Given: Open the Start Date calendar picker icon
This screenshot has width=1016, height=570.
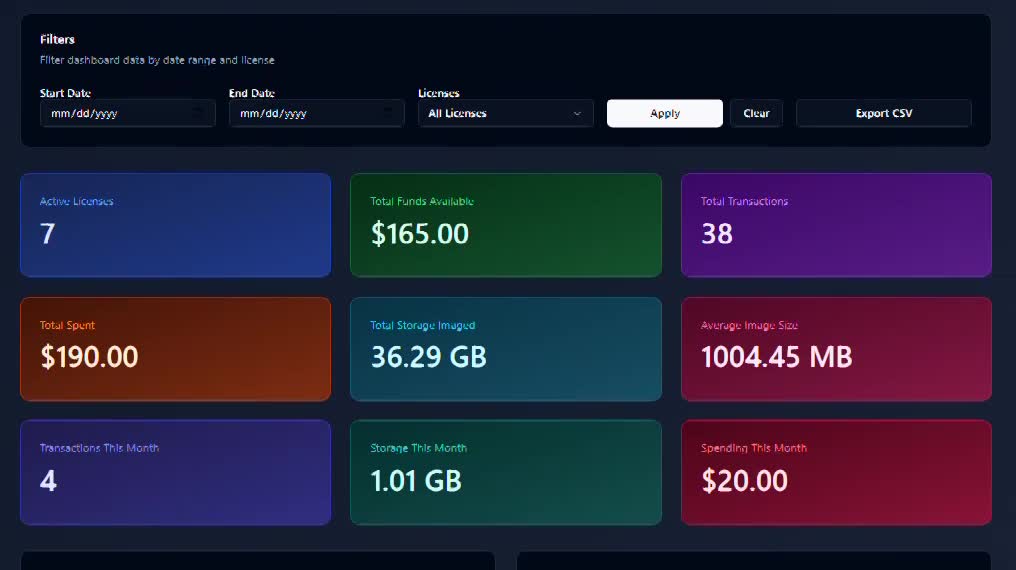Looking at the screenshot, I should [x=198, y=113].
